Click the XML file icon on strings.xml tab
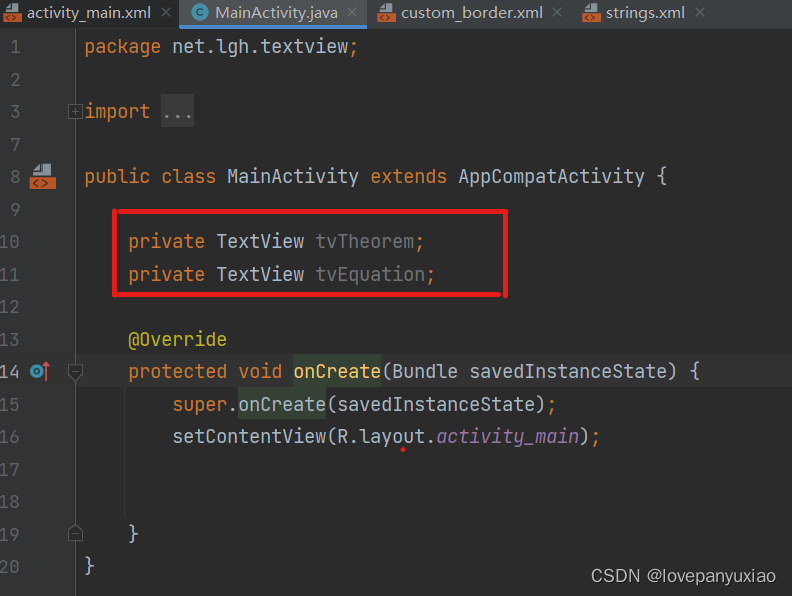Screen dimensions: 792x596 click(591, 13)
